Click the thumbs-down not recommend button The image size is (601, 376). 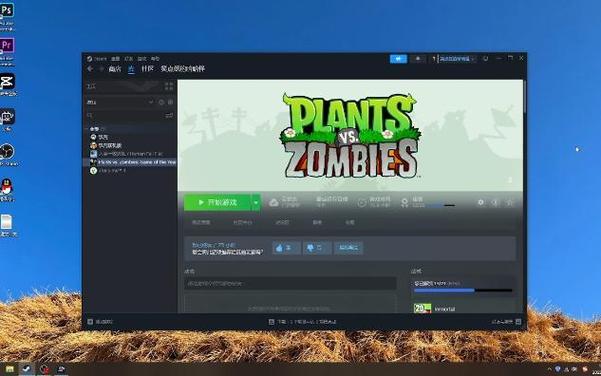point(317,248)
